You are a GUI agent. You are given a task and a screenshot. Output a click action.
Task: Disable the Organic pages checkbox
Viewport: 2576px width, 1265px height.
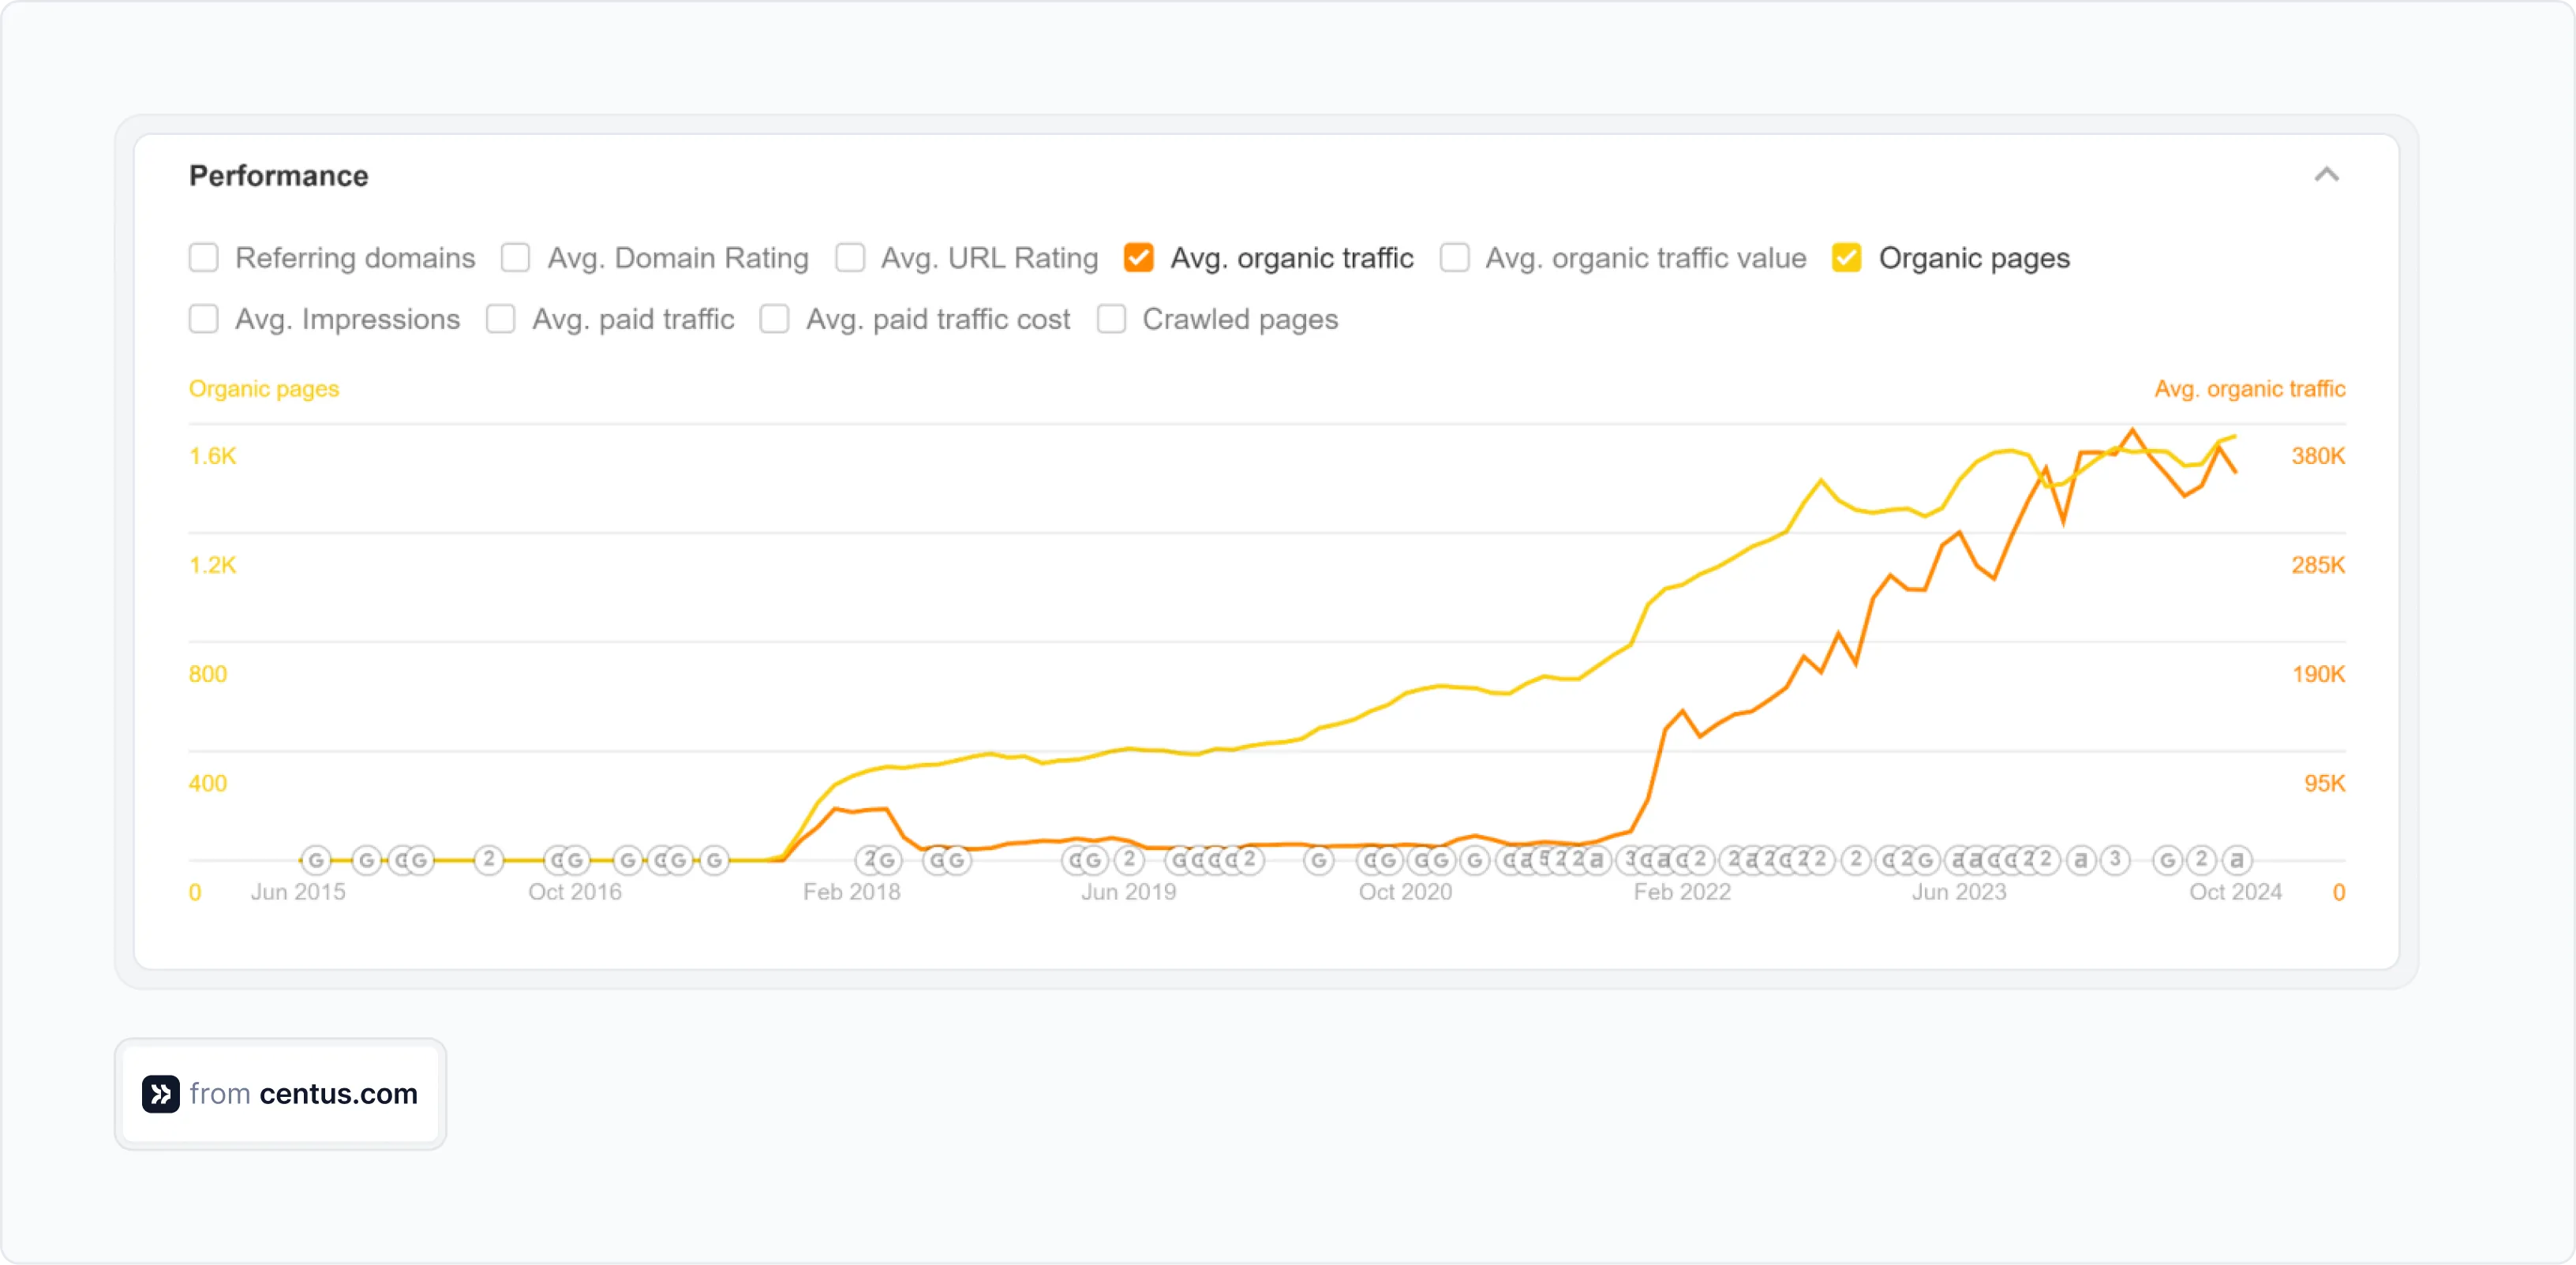[x=1846, y=257]
